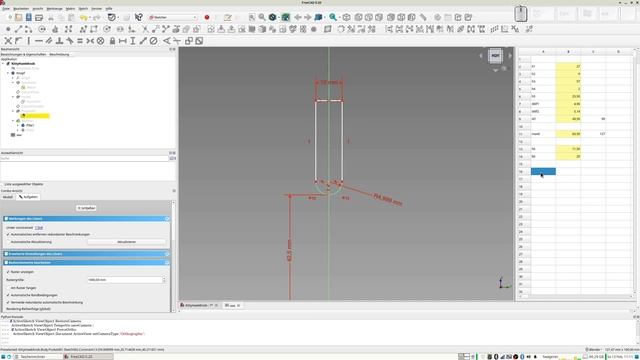
Task: Apply the lock constraint tool
Action: (x=112, y=41)
